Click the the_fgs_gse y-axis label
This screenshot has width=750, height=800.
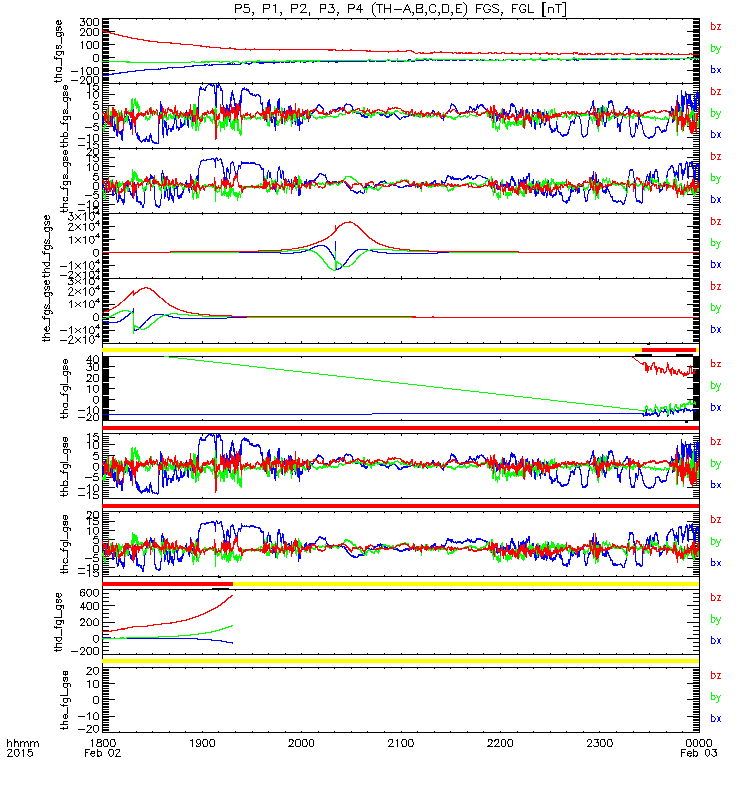47,311
